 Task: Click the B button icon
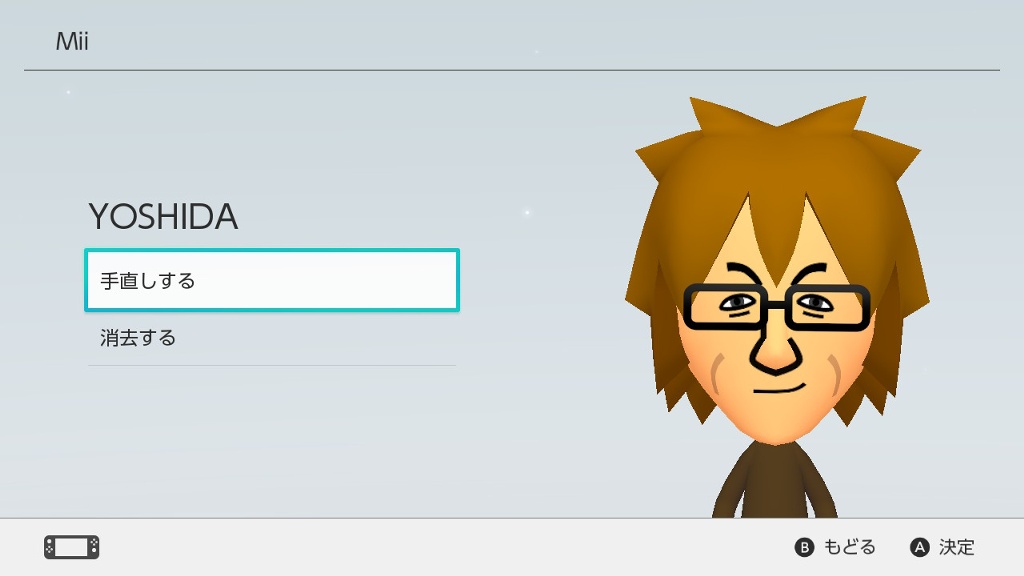click(x=804, y=547)
